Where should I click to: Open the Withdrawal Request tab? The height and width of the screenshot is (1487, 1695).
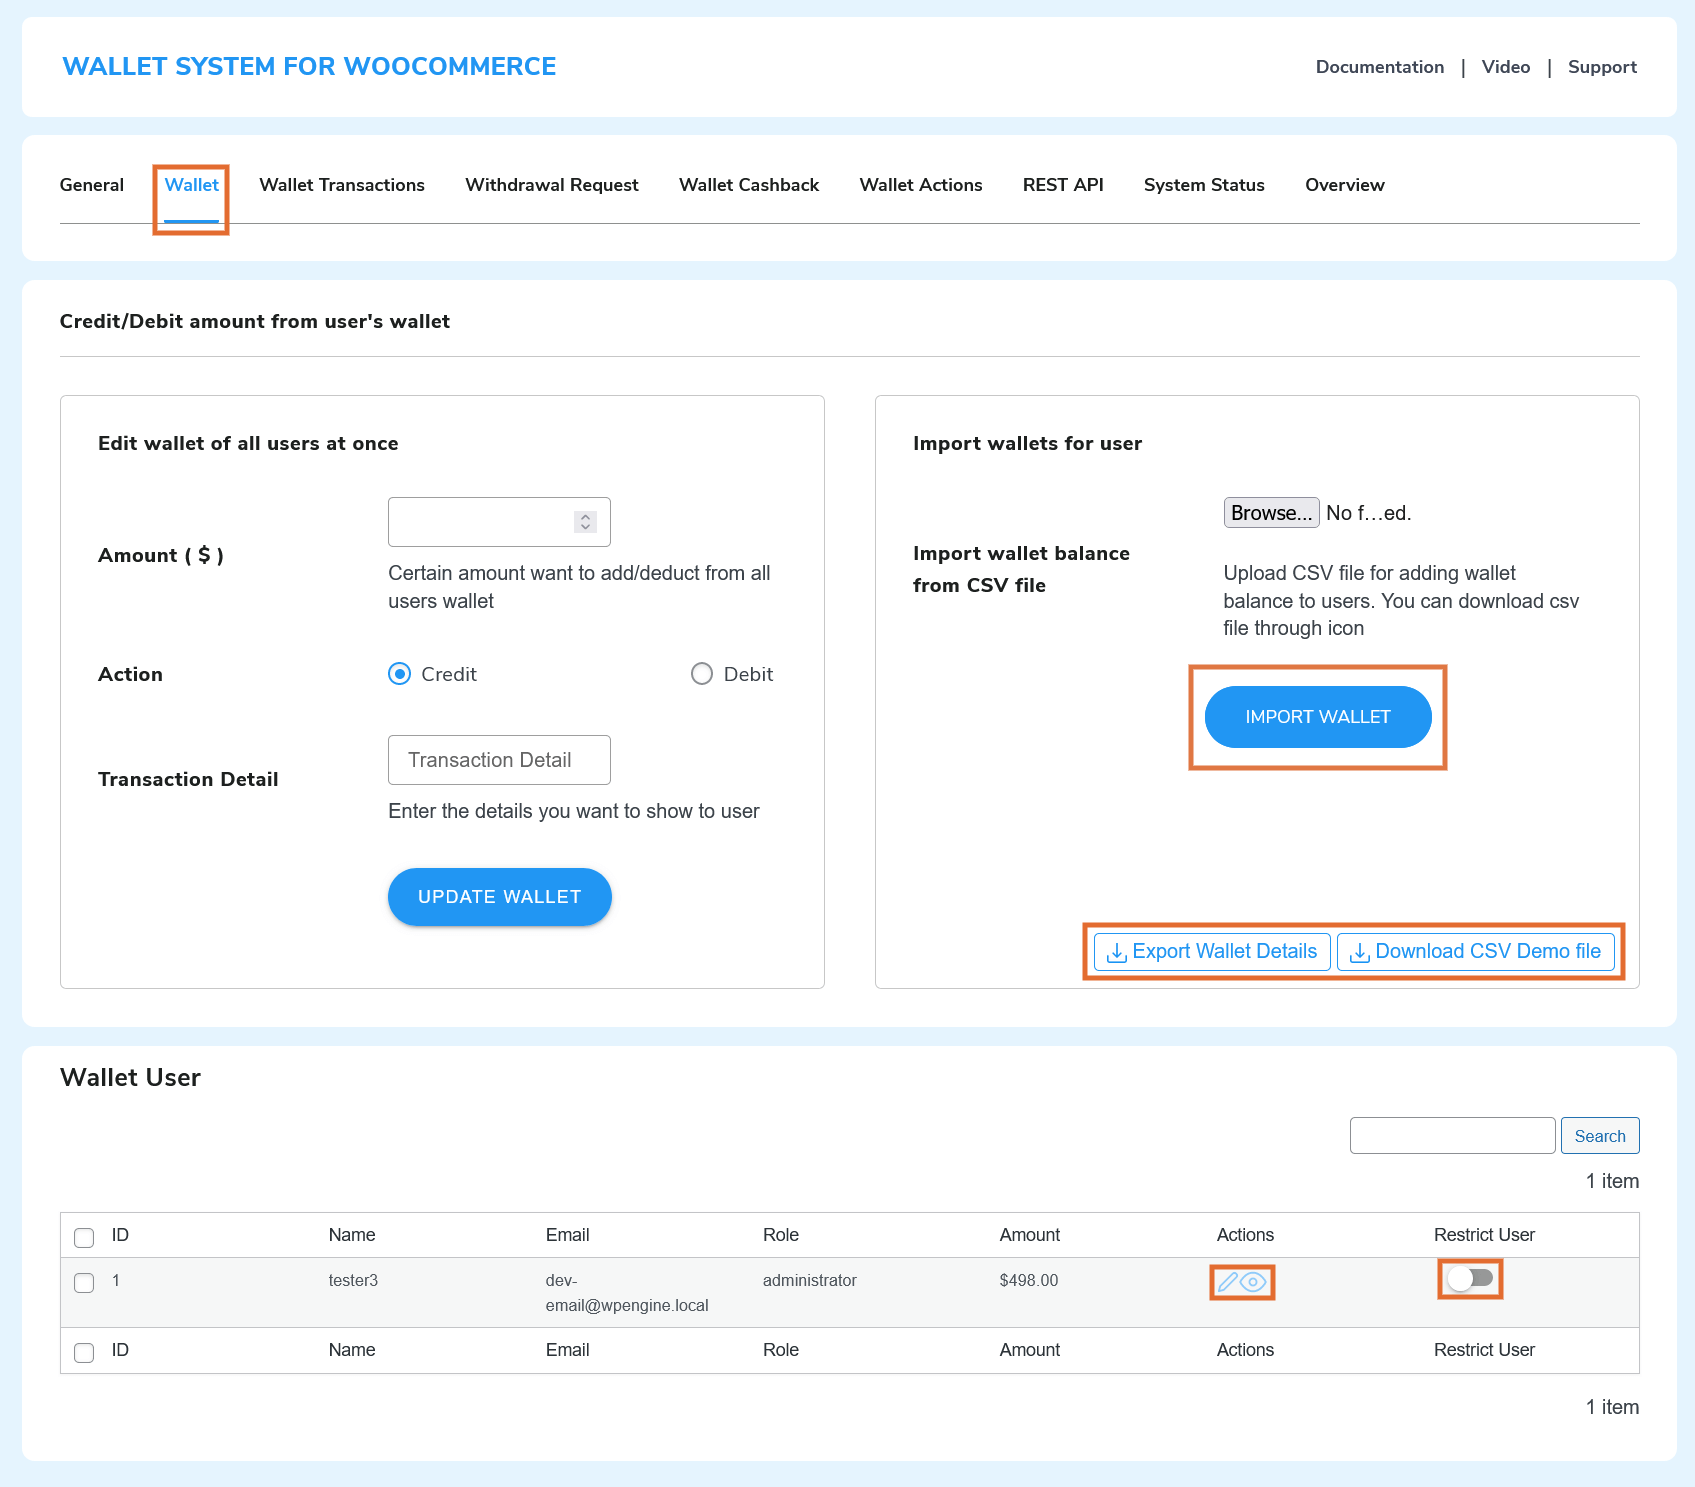coord(552,185)
